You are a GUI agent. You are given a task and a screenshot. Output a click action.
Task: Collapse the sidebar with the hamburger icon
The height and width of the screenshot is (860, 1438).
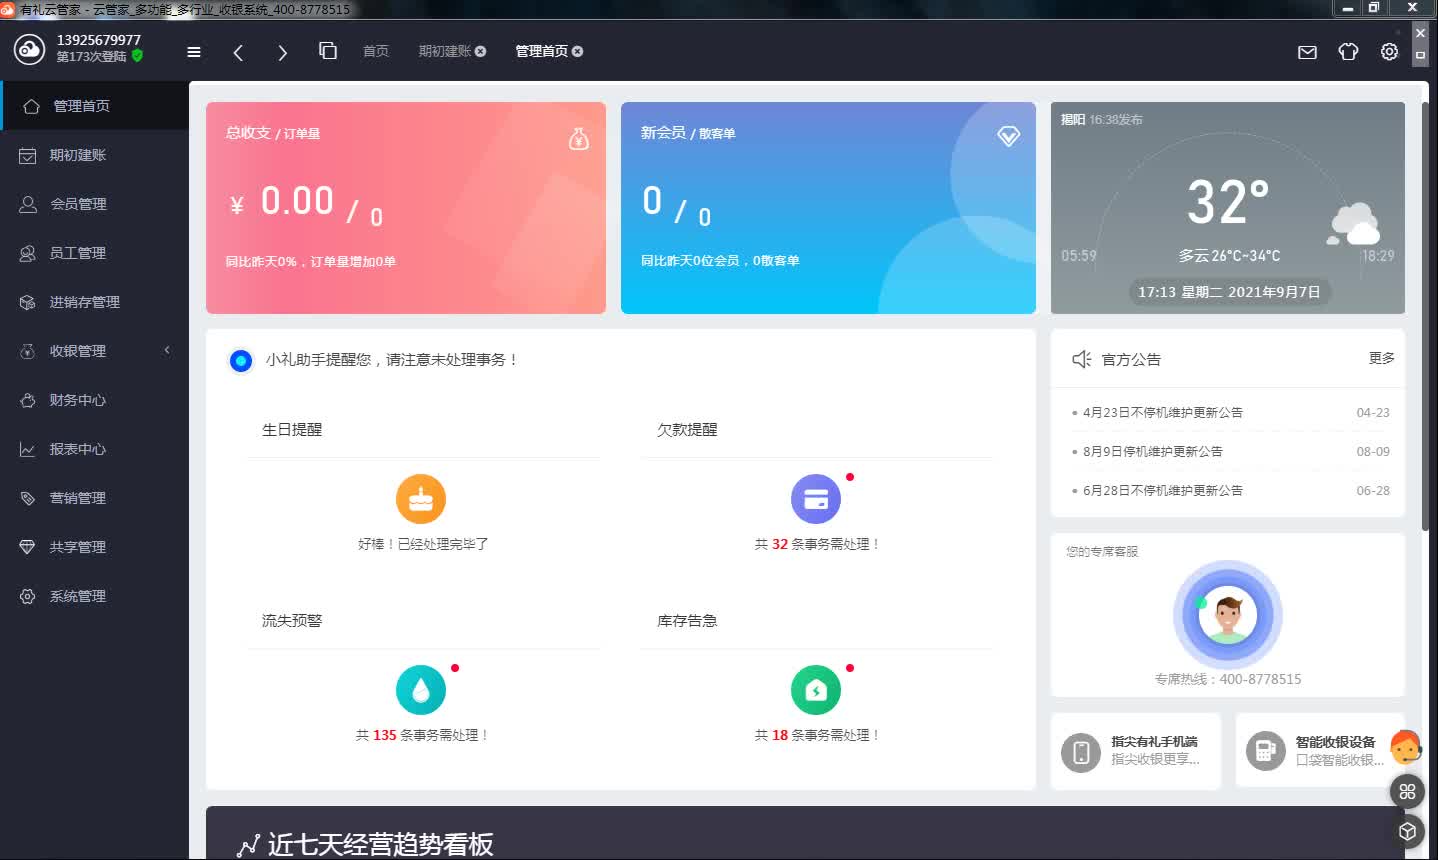pyautogui.click(x=194, y=51)
